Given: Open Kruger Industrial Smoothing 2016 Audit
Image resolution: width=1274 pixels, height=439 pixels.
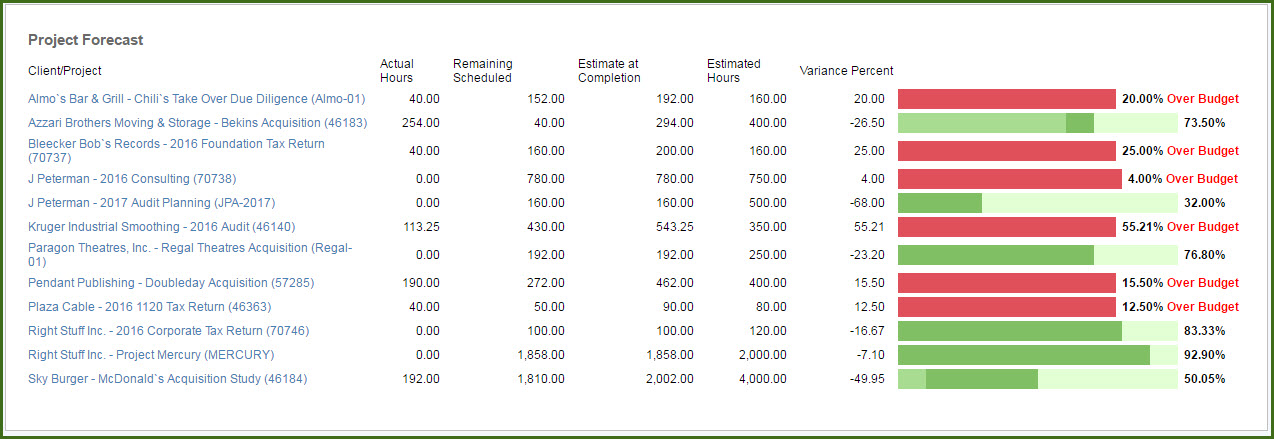Looking at the screenshot, I should tap(162, 227).
